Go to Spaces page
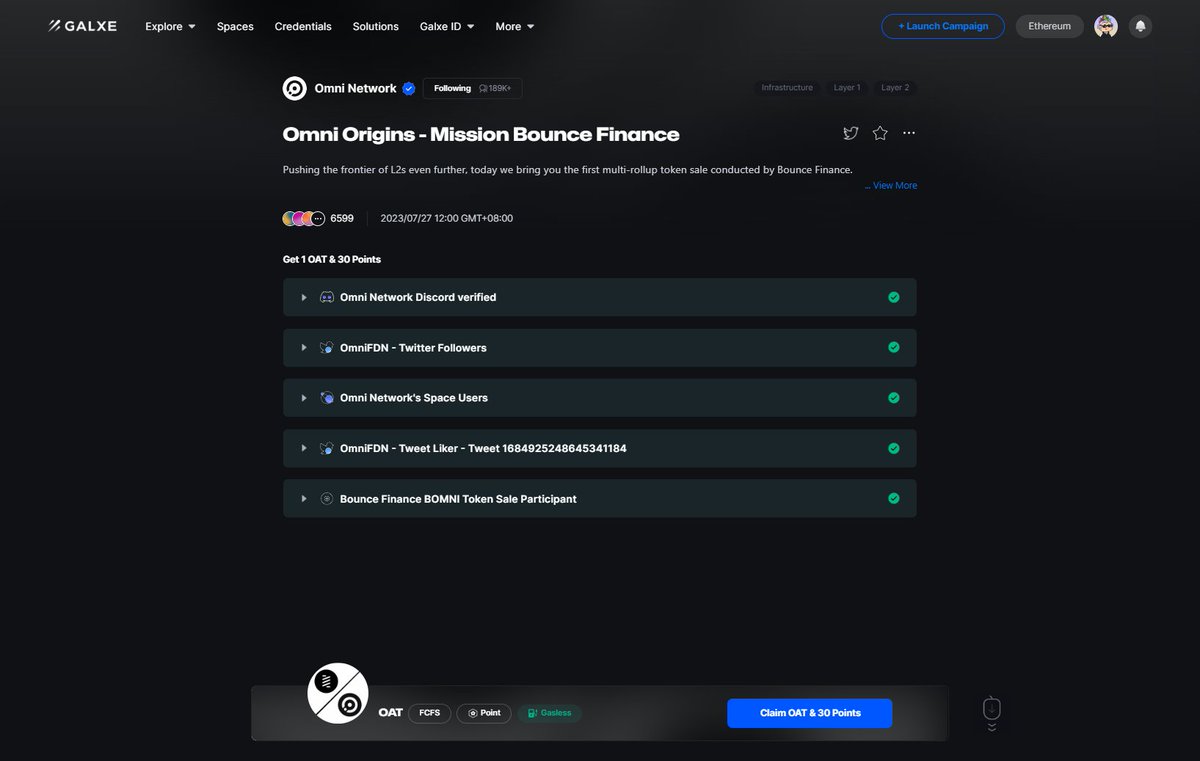 click(235, 26)
